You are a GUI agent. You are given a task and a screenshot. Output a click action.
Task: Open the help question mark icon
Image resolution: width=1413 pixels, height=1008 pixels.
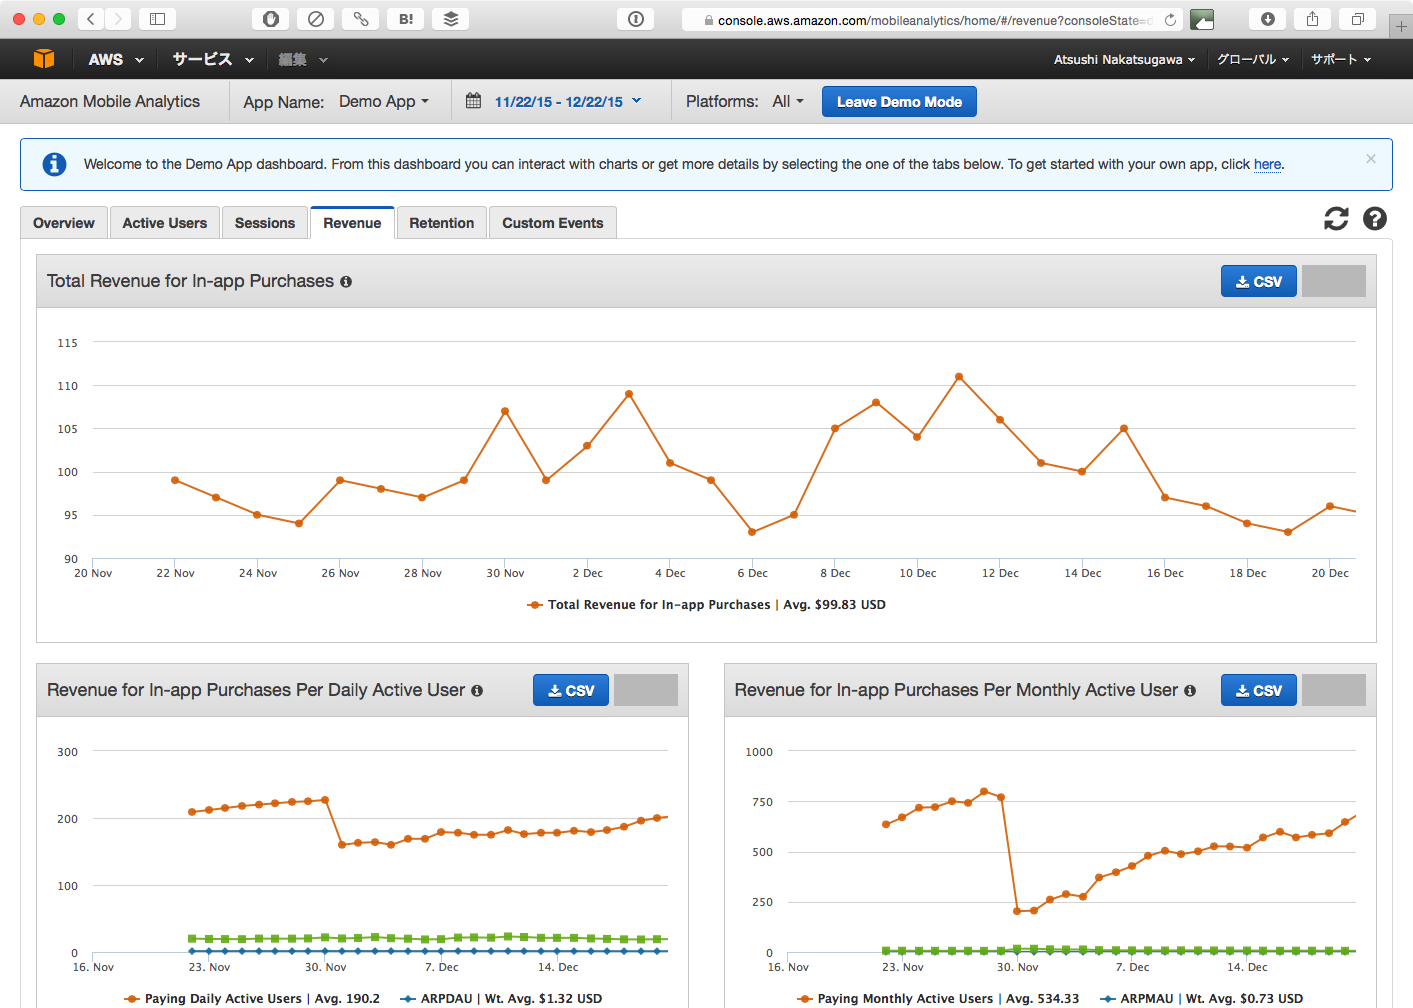click(1375, 219)
